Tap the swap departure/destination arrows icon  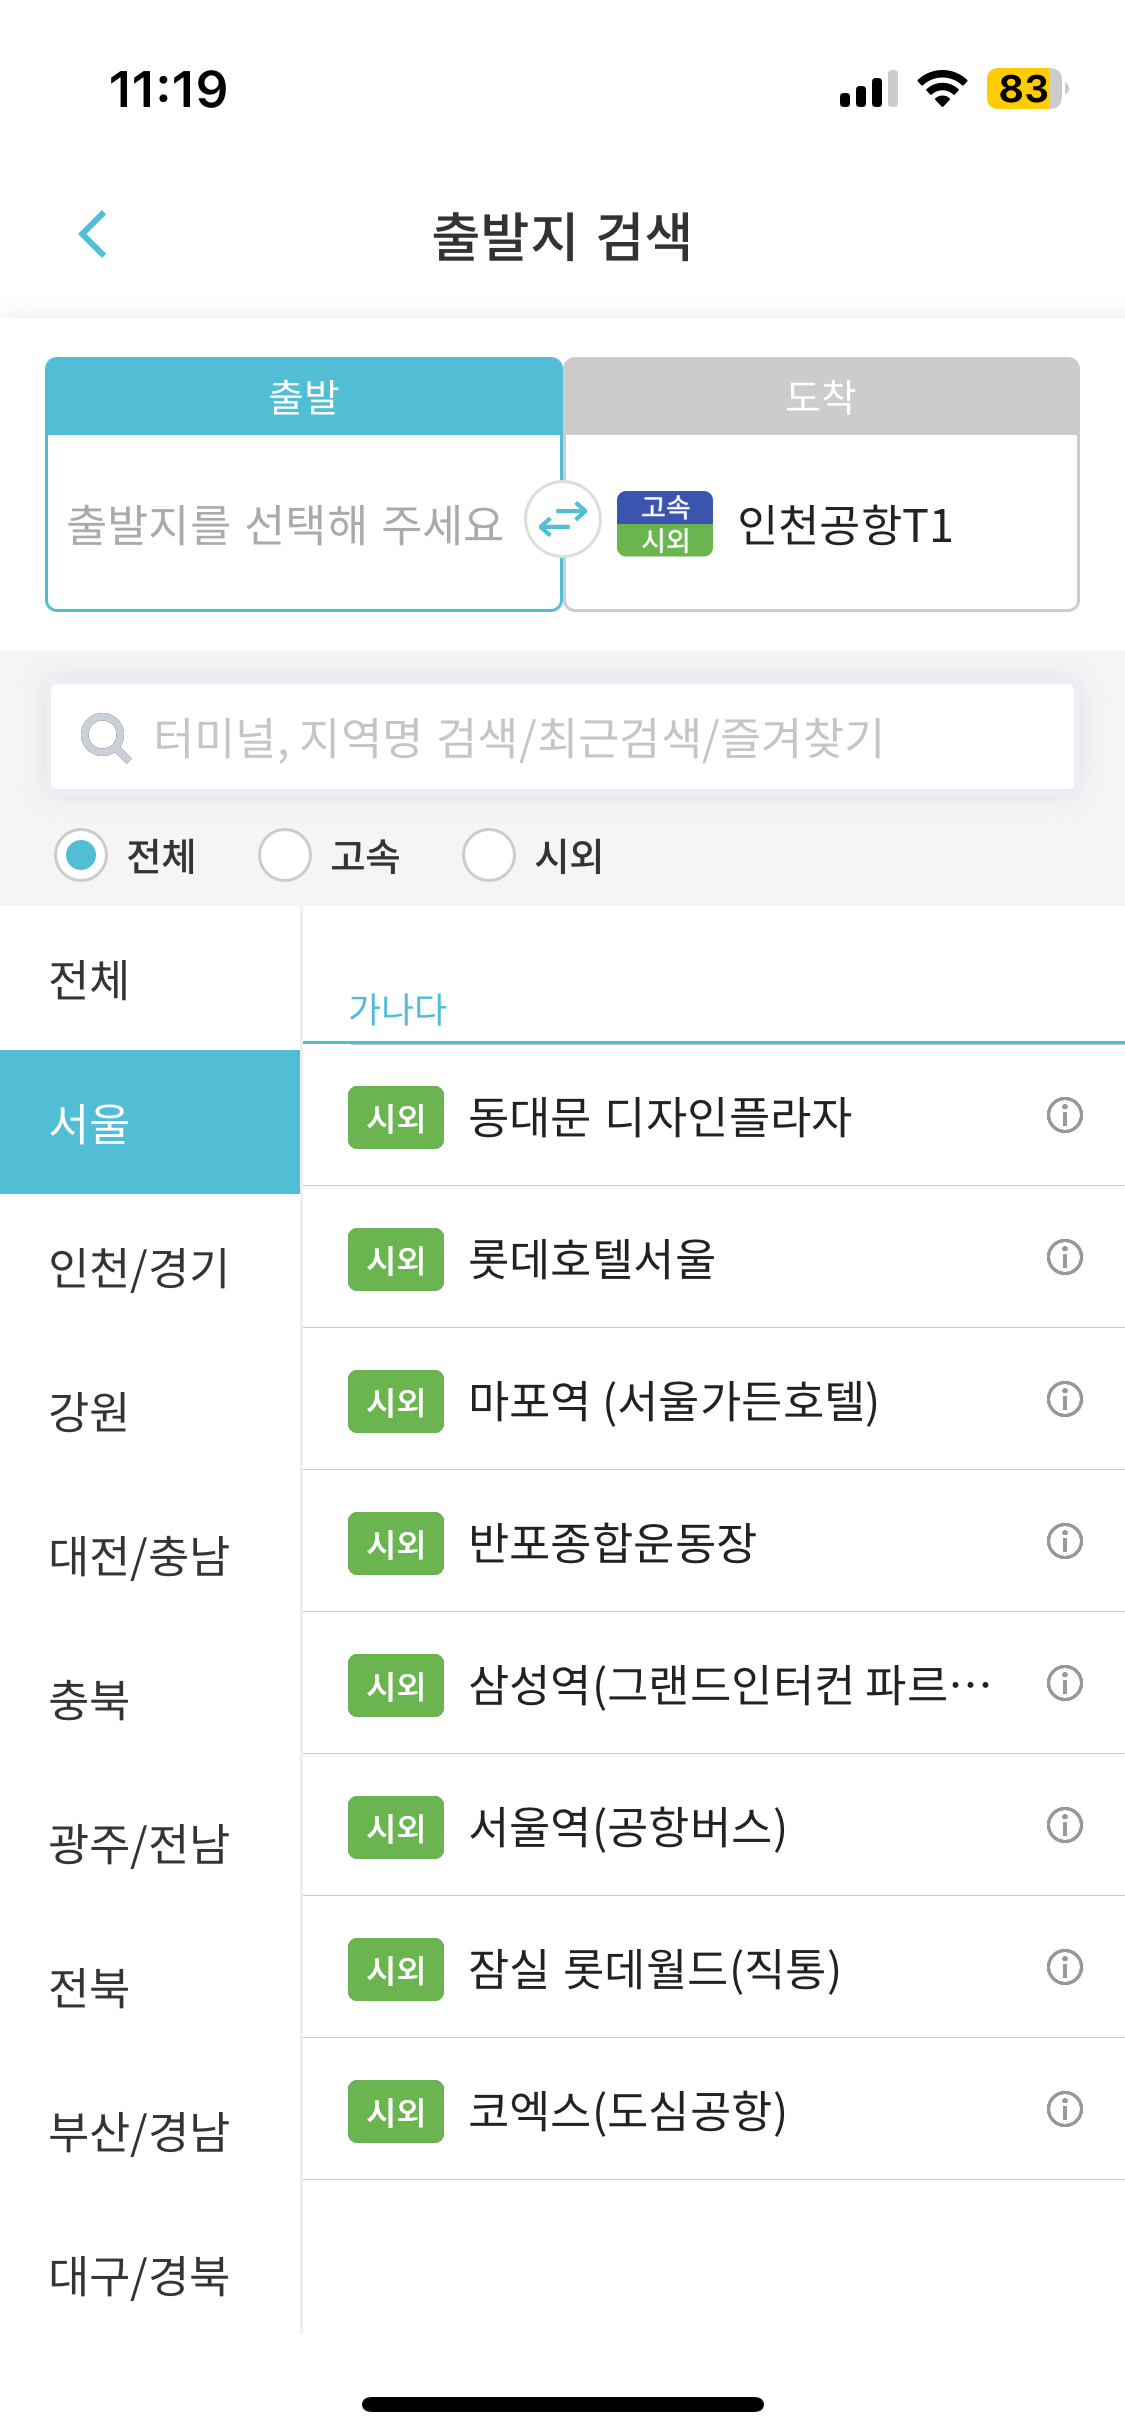[x=563, y=521]
